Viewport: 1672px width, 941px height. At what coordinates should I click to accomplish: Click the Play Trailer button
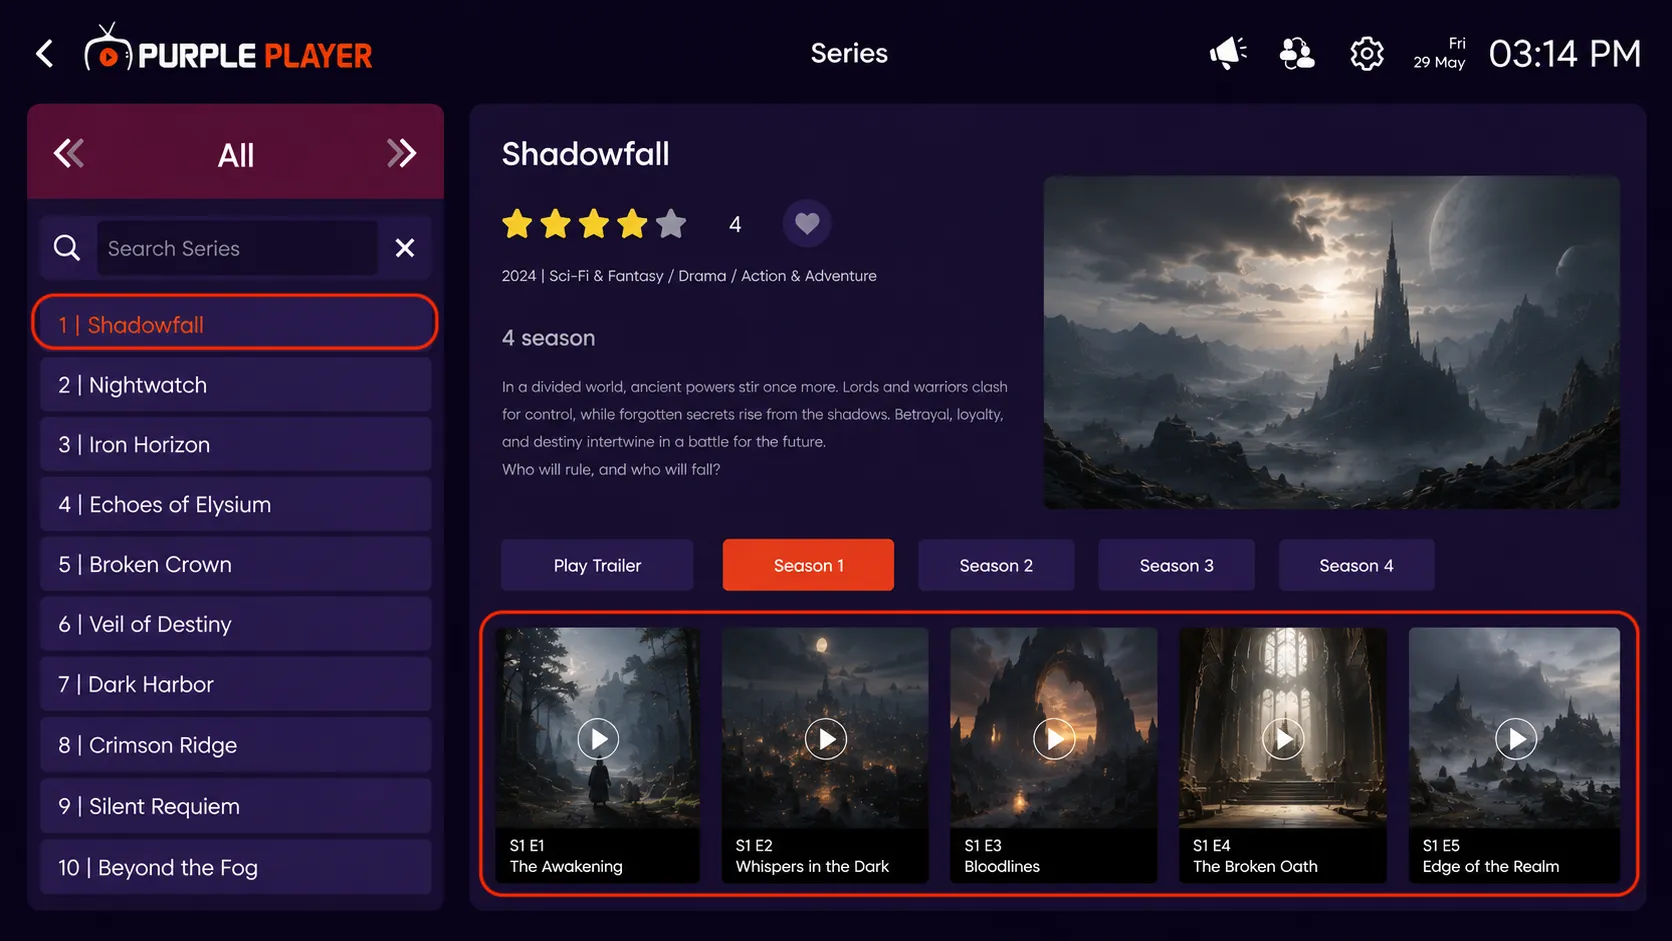coord(597,565)
